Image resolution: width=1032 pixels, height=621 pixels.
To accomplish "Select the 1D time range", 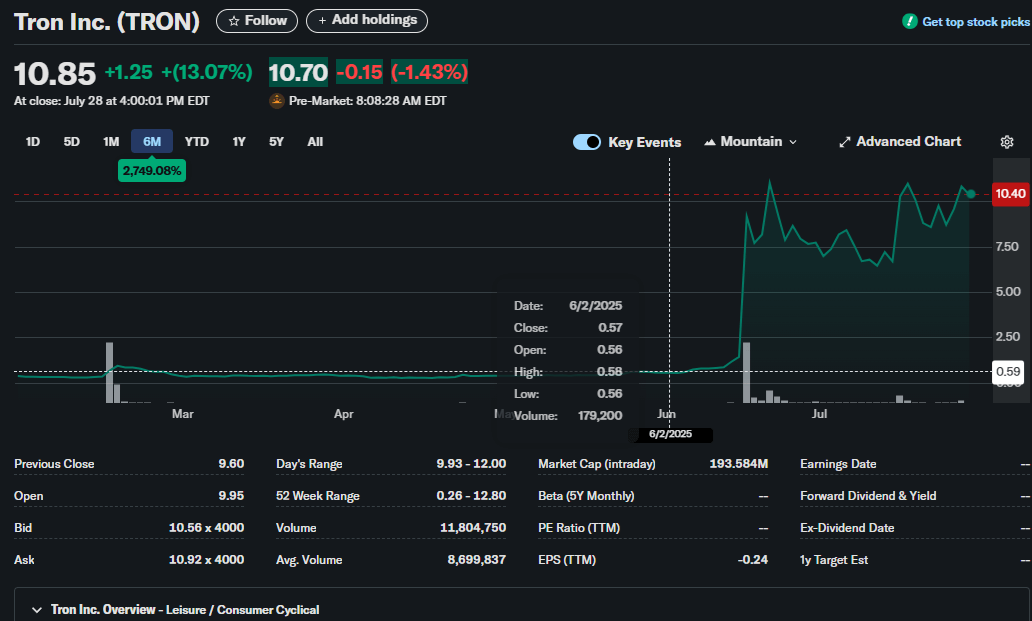I will [x=32, y=141].
